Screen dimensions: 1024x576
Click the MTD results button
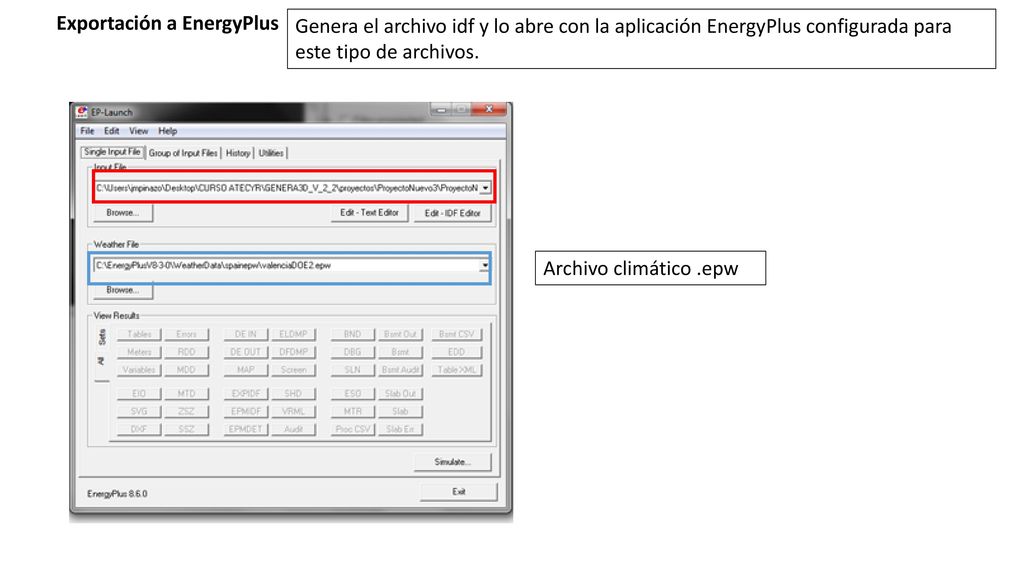tap(186, 394)
